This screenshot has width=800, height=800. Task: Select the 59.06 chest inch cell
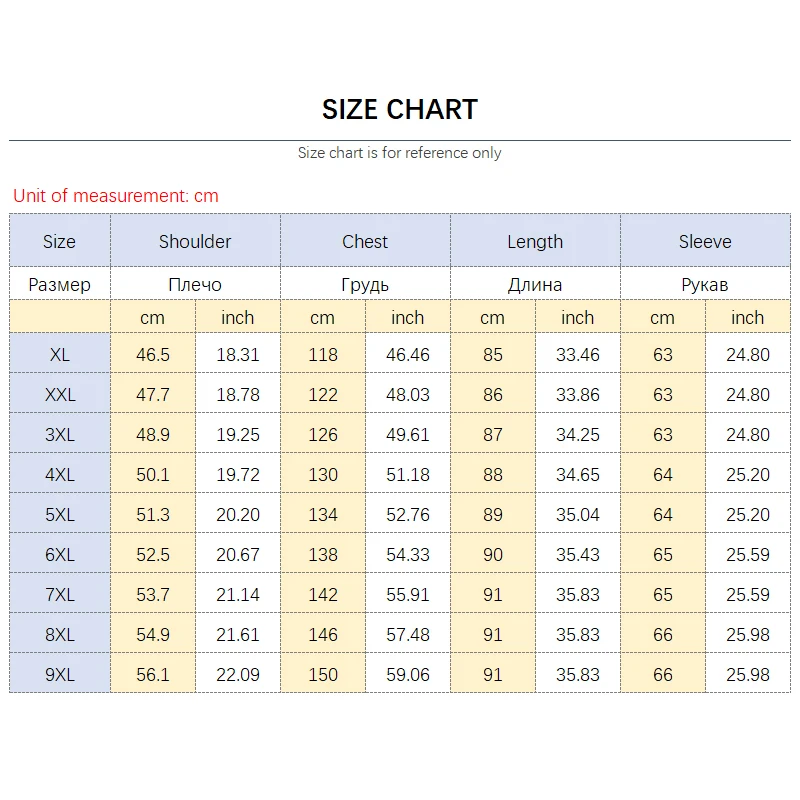[x=408, y=675]
